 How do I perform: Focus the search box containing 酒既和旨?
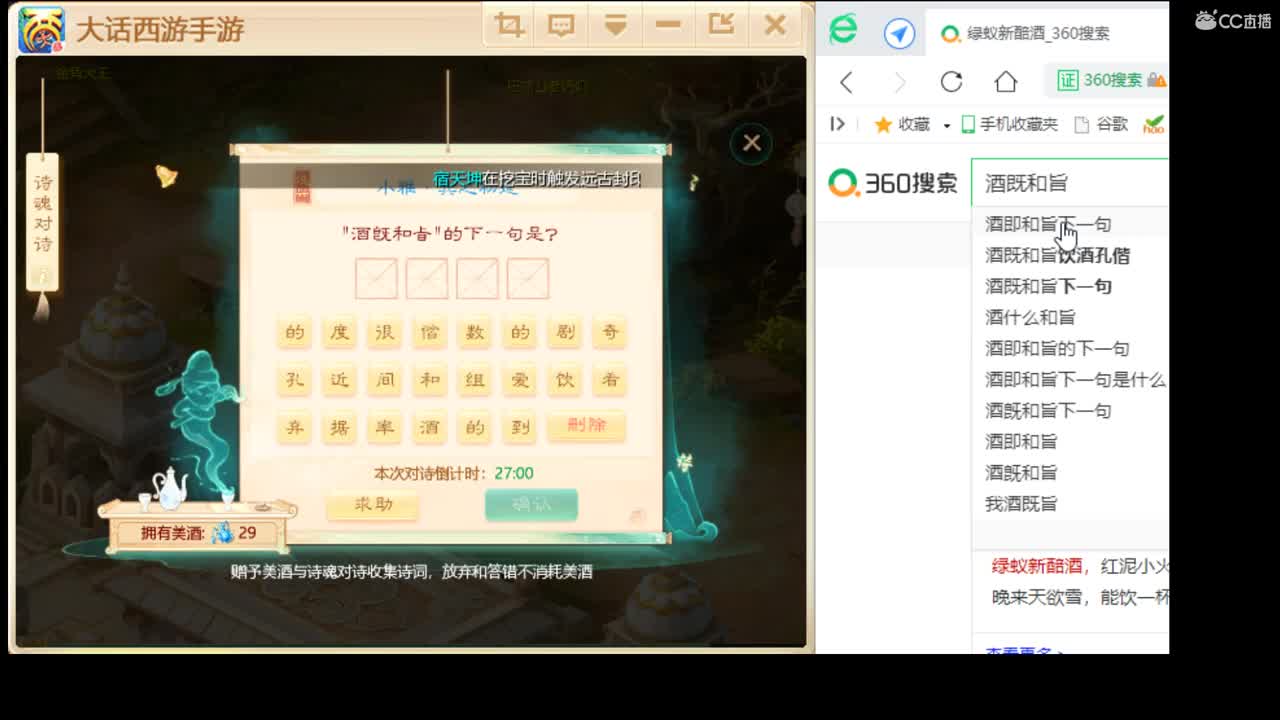coord(1070,183)
